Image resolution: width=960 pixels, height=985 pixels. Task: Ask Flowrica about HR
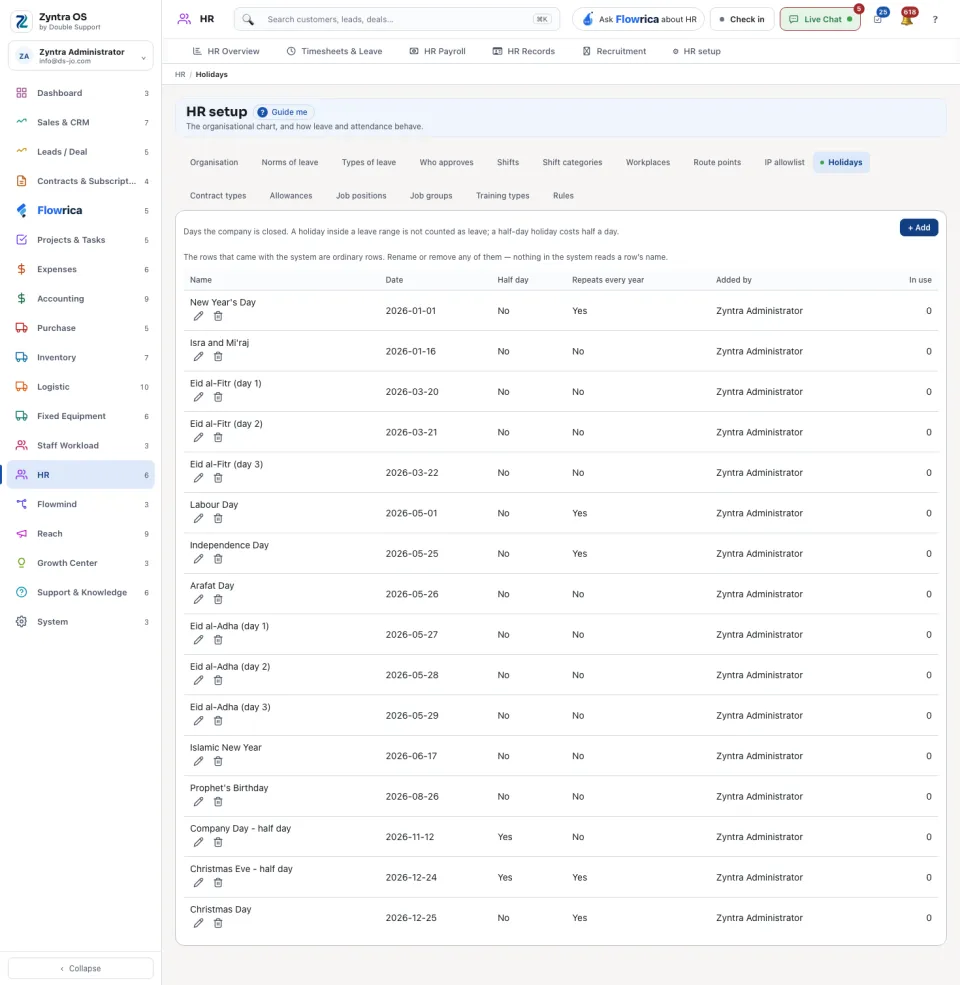pyautogui.click(x=638, y=19)
